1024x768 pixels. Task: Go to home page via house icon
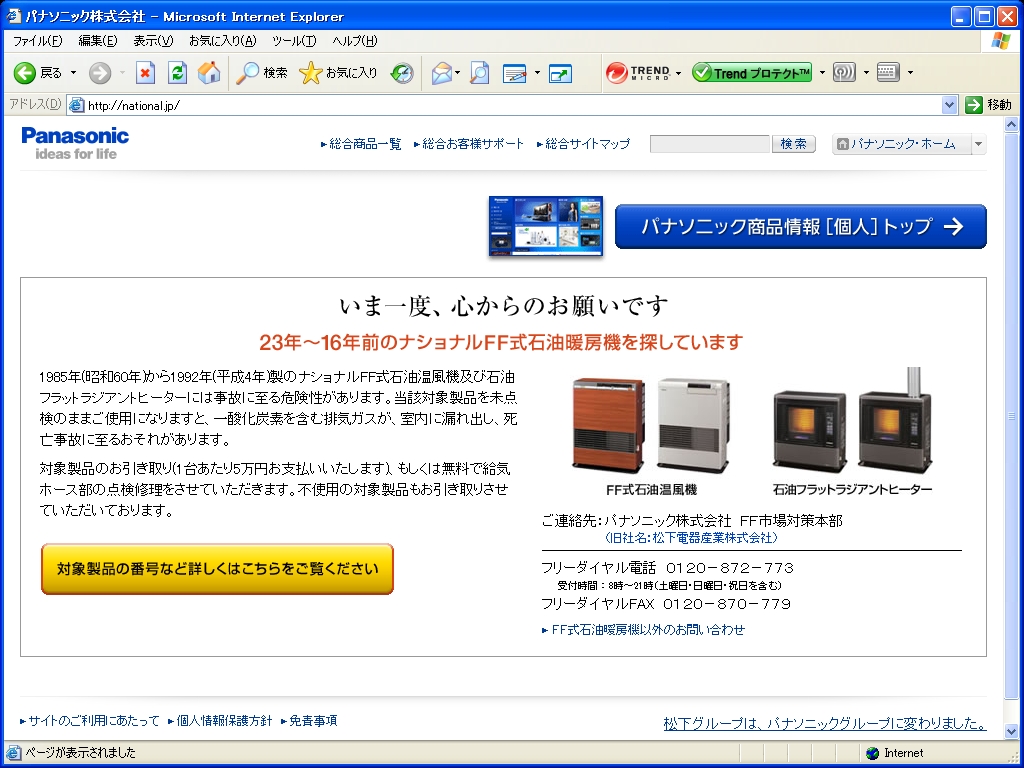(x=209, y=72)
